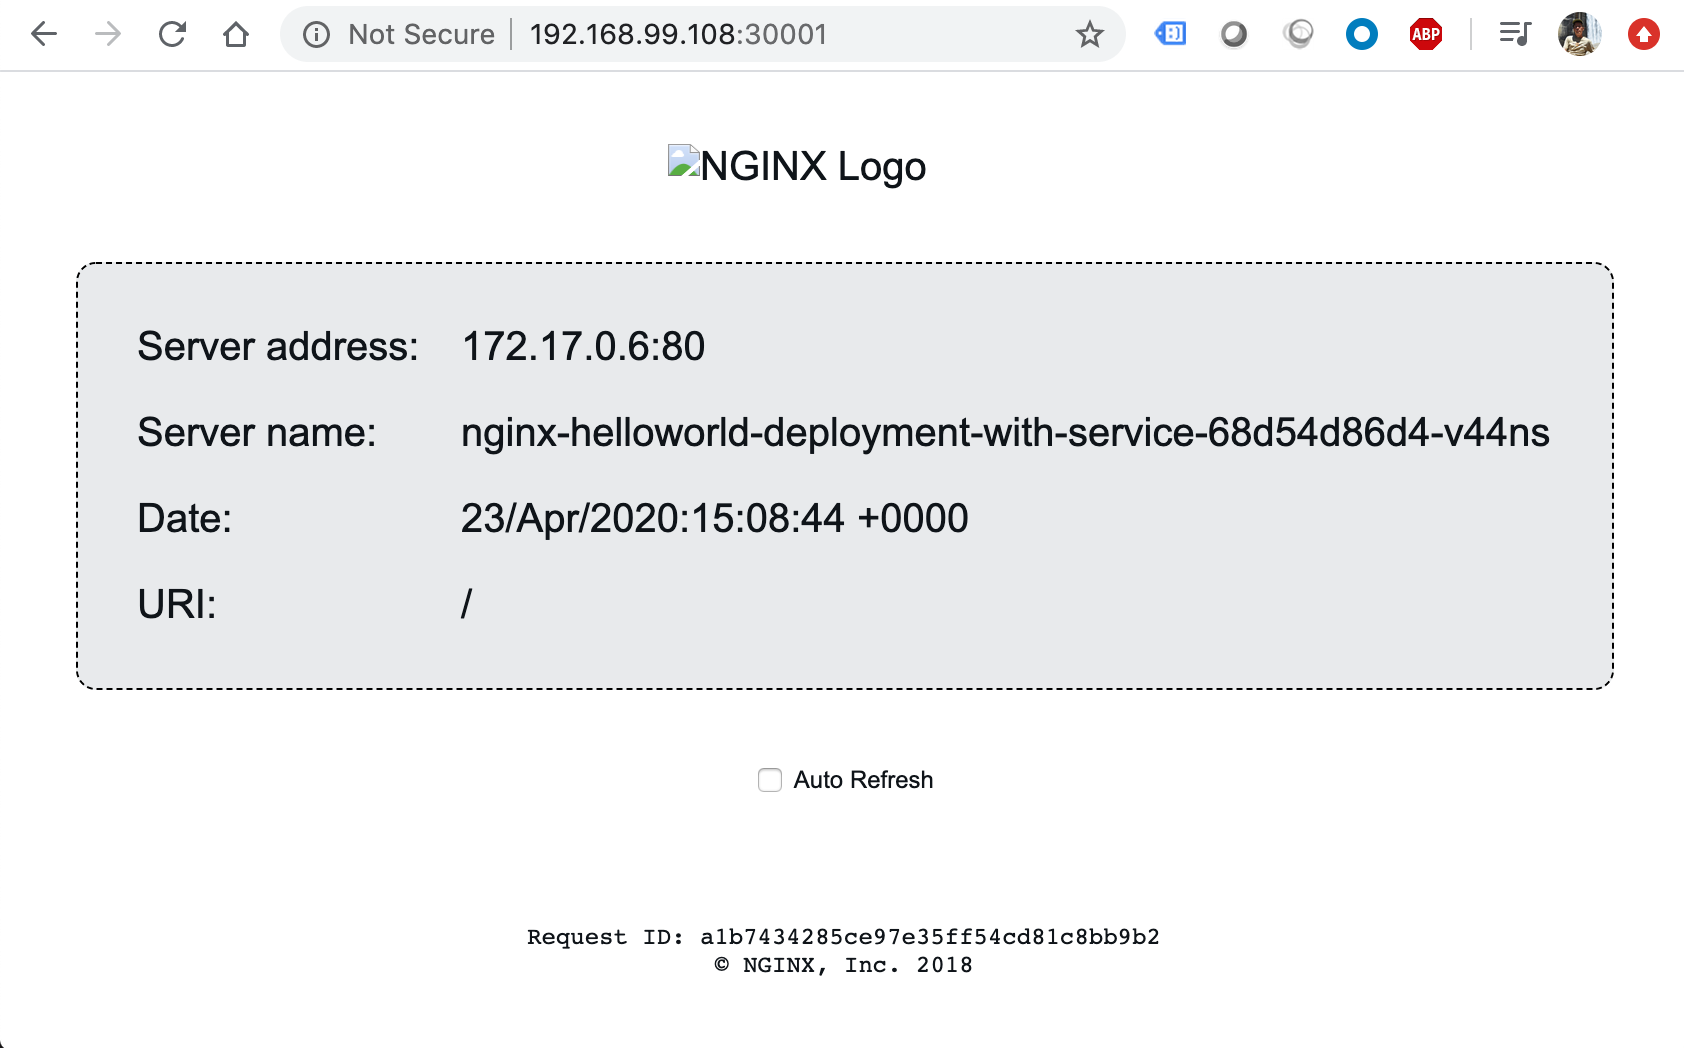Click the Not Secure label
This screenshot has height=1048, width=1684.
(421, 35)
